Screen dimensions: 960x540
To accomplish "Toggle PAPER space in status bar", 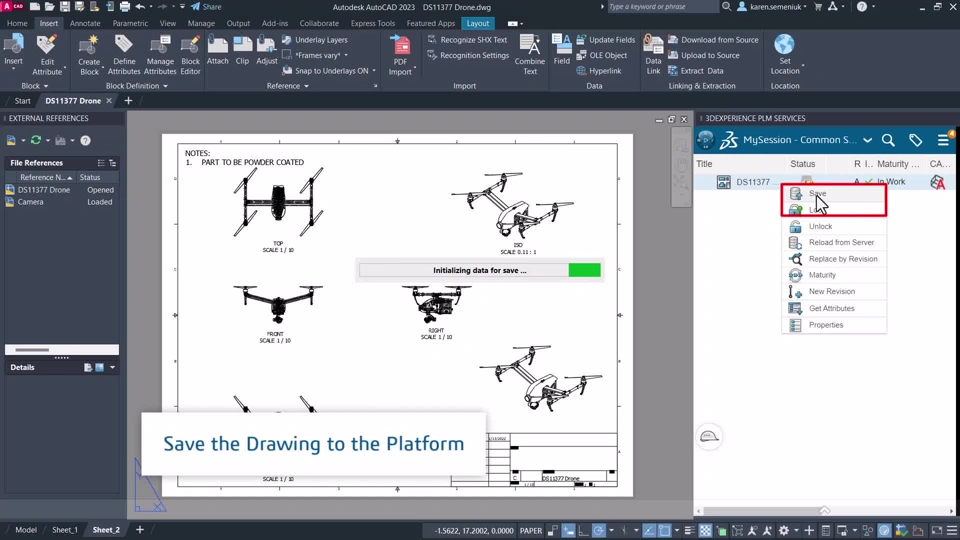I will pyautogui.click(x=531, y=531).
